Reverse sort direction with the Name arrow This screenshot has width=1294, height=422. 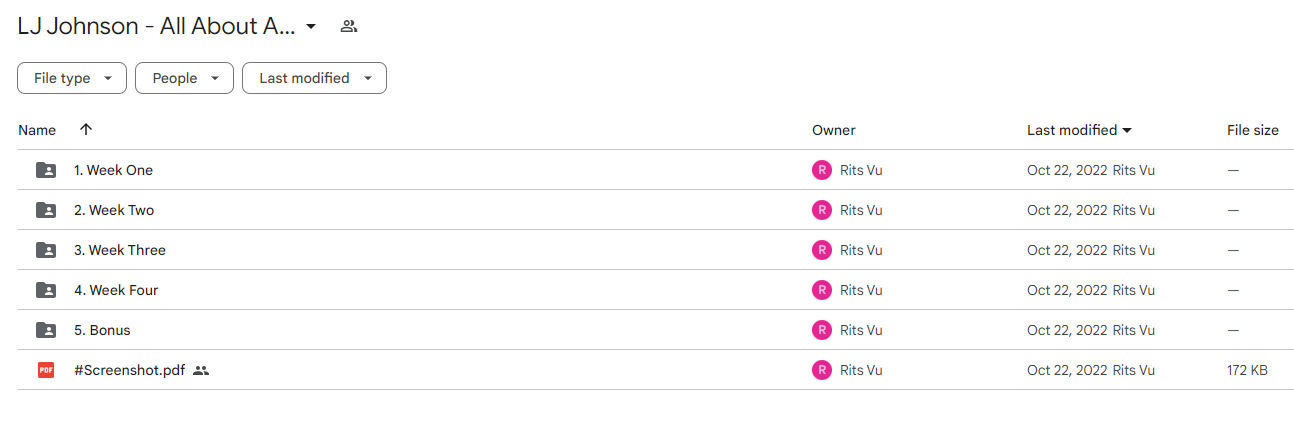pos(86,130)
